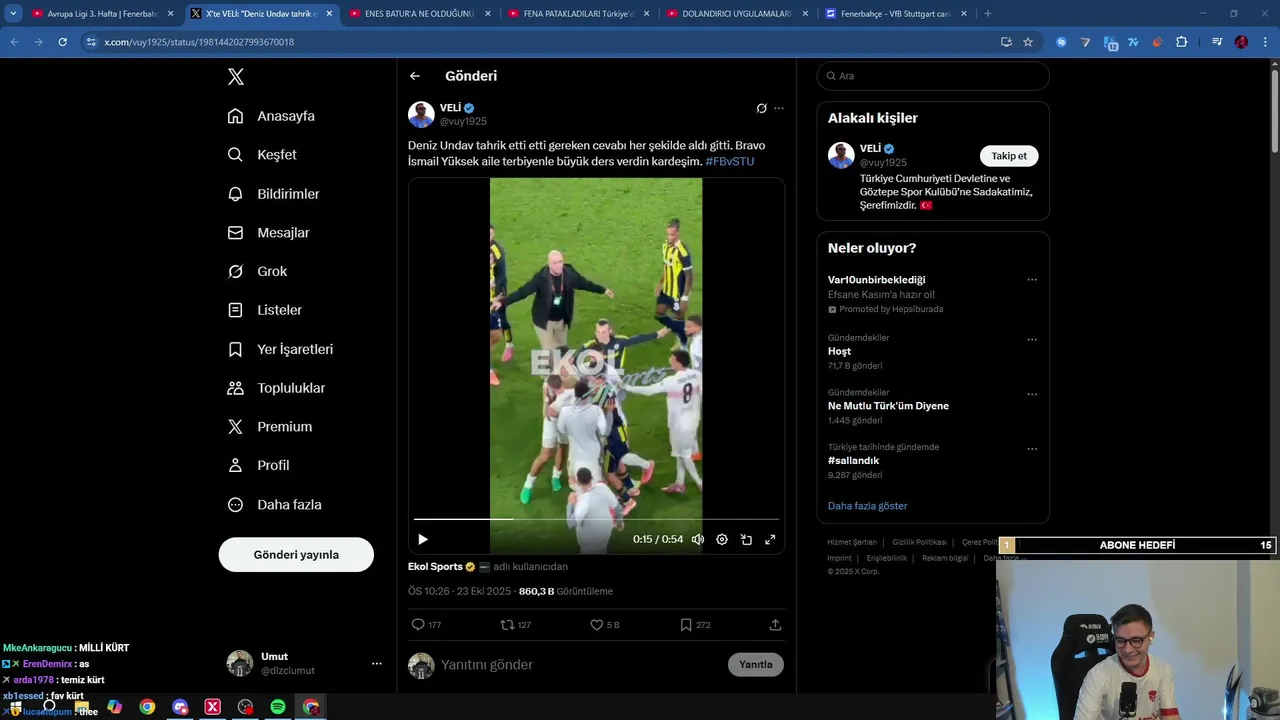The height and width of the screenshot is (720, 1280).
Task: Open the tab search dropdown arrow
Action: click(x=13, y=14)
